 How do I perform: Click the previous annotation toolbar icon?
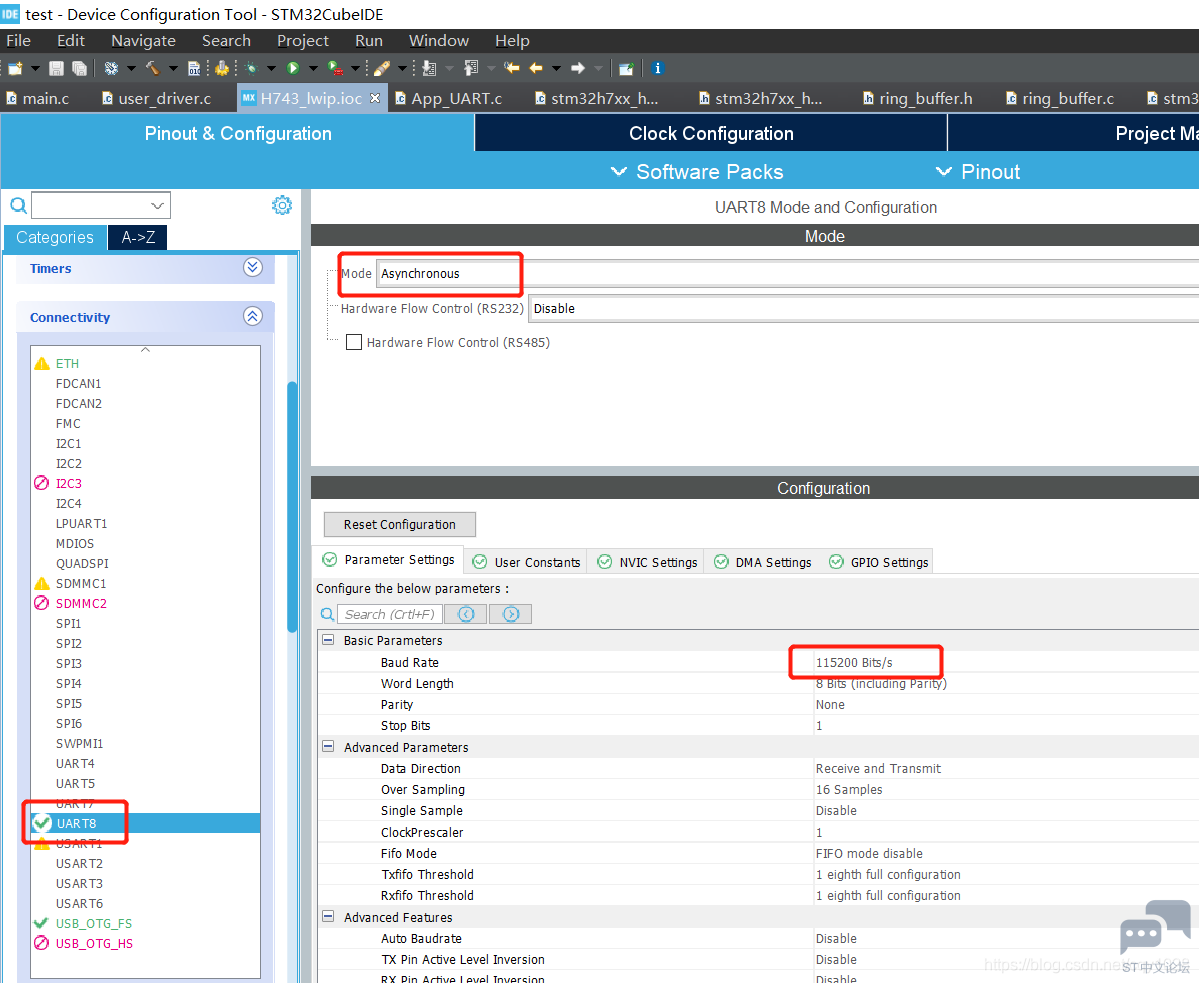(x=471, y=69)
